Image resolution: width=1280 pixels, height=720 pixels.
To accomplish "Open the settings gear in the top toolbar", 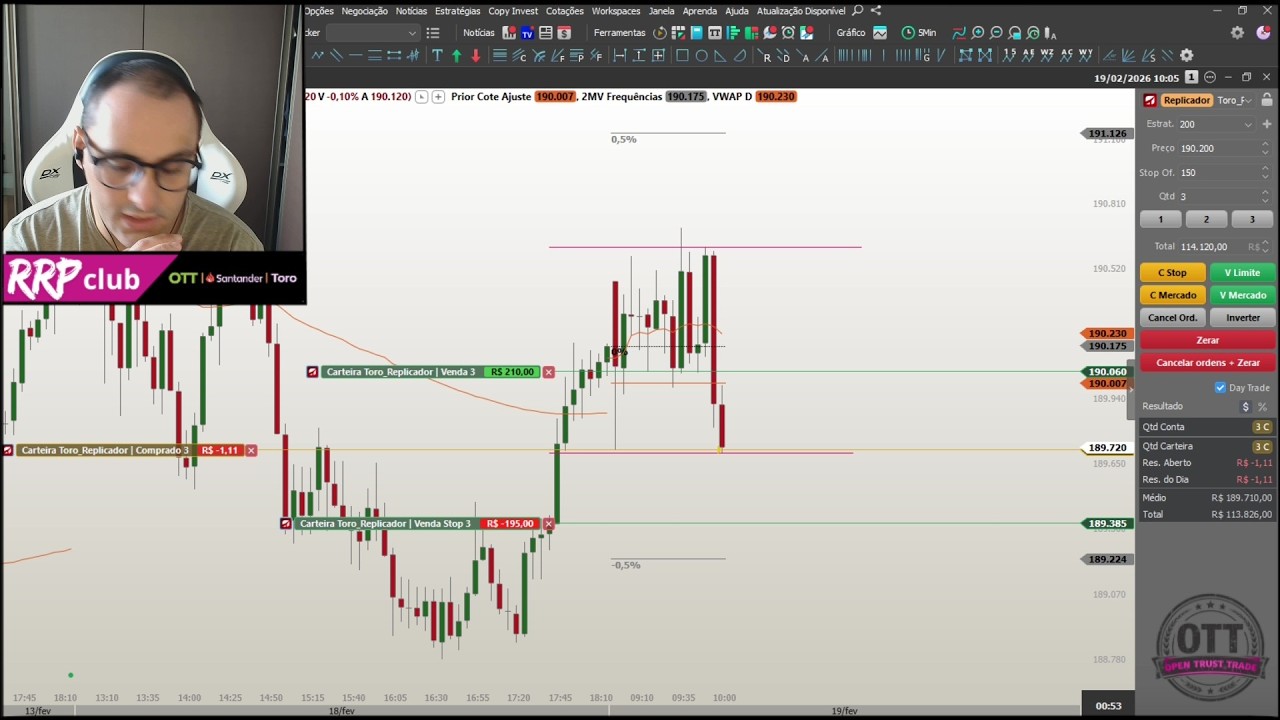I will (x=1237, y=33).
